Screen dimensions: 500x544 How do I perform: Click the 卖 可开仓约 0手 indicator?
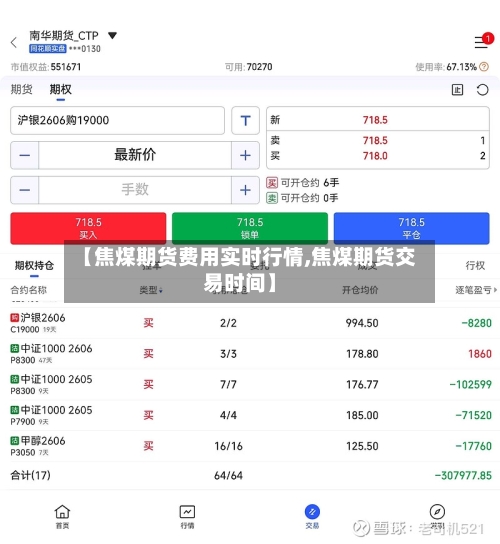[303, 198]
